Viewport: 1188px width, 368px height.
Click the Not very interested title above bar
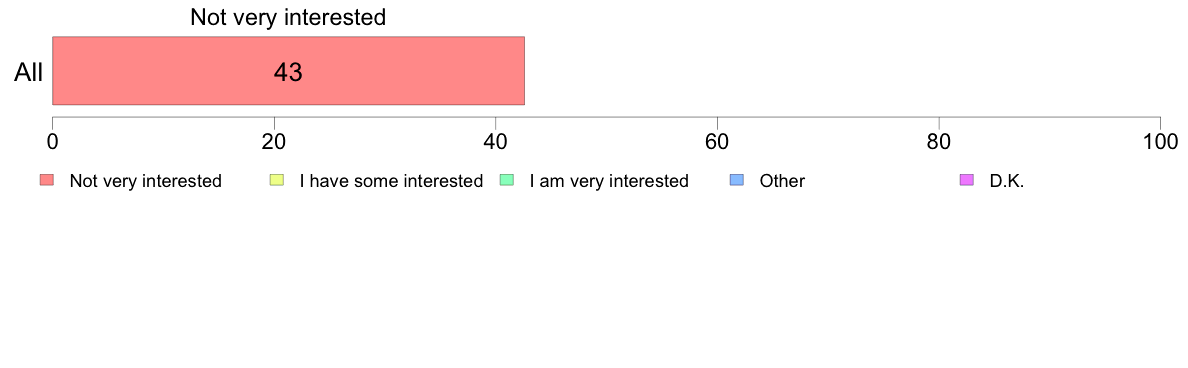click(288, 17)
